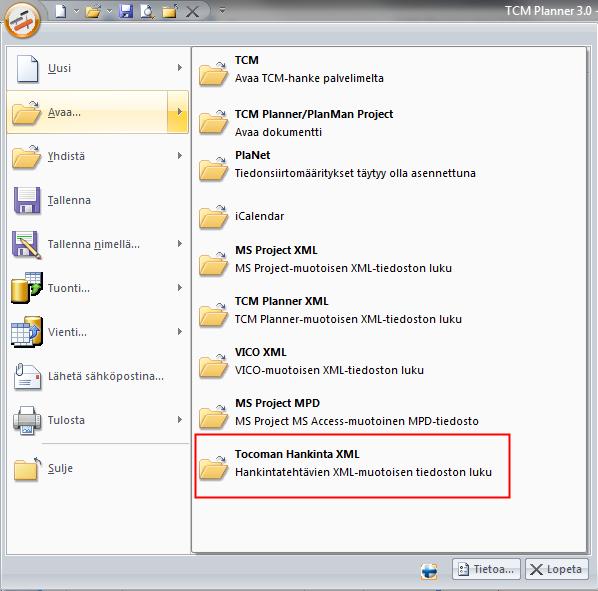Open TCM Planner/PlanMan Project document option
Viewport: 598px width, 591px height.
[389, 123]
